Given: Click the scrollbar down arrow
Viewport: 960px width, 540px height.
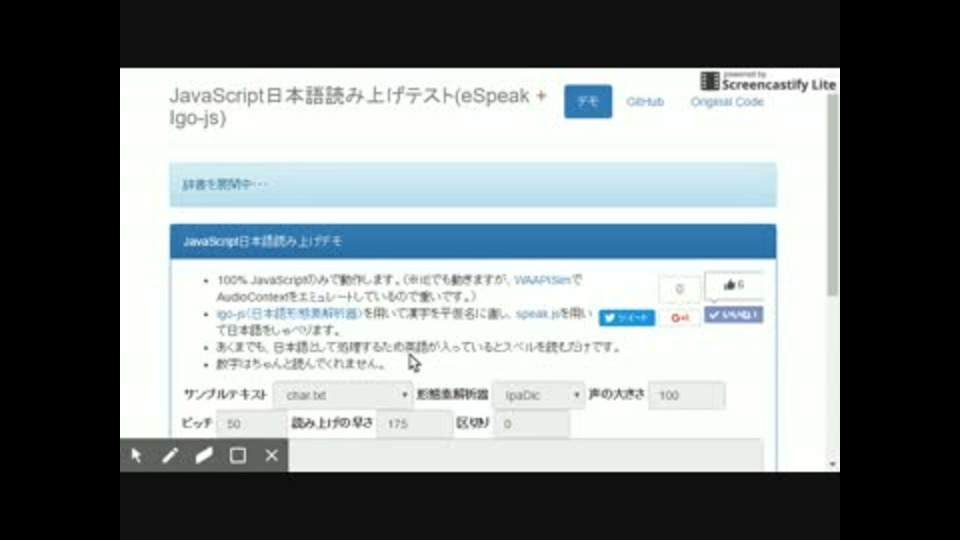Looking at the screenshot, I should tap(832, 464).
